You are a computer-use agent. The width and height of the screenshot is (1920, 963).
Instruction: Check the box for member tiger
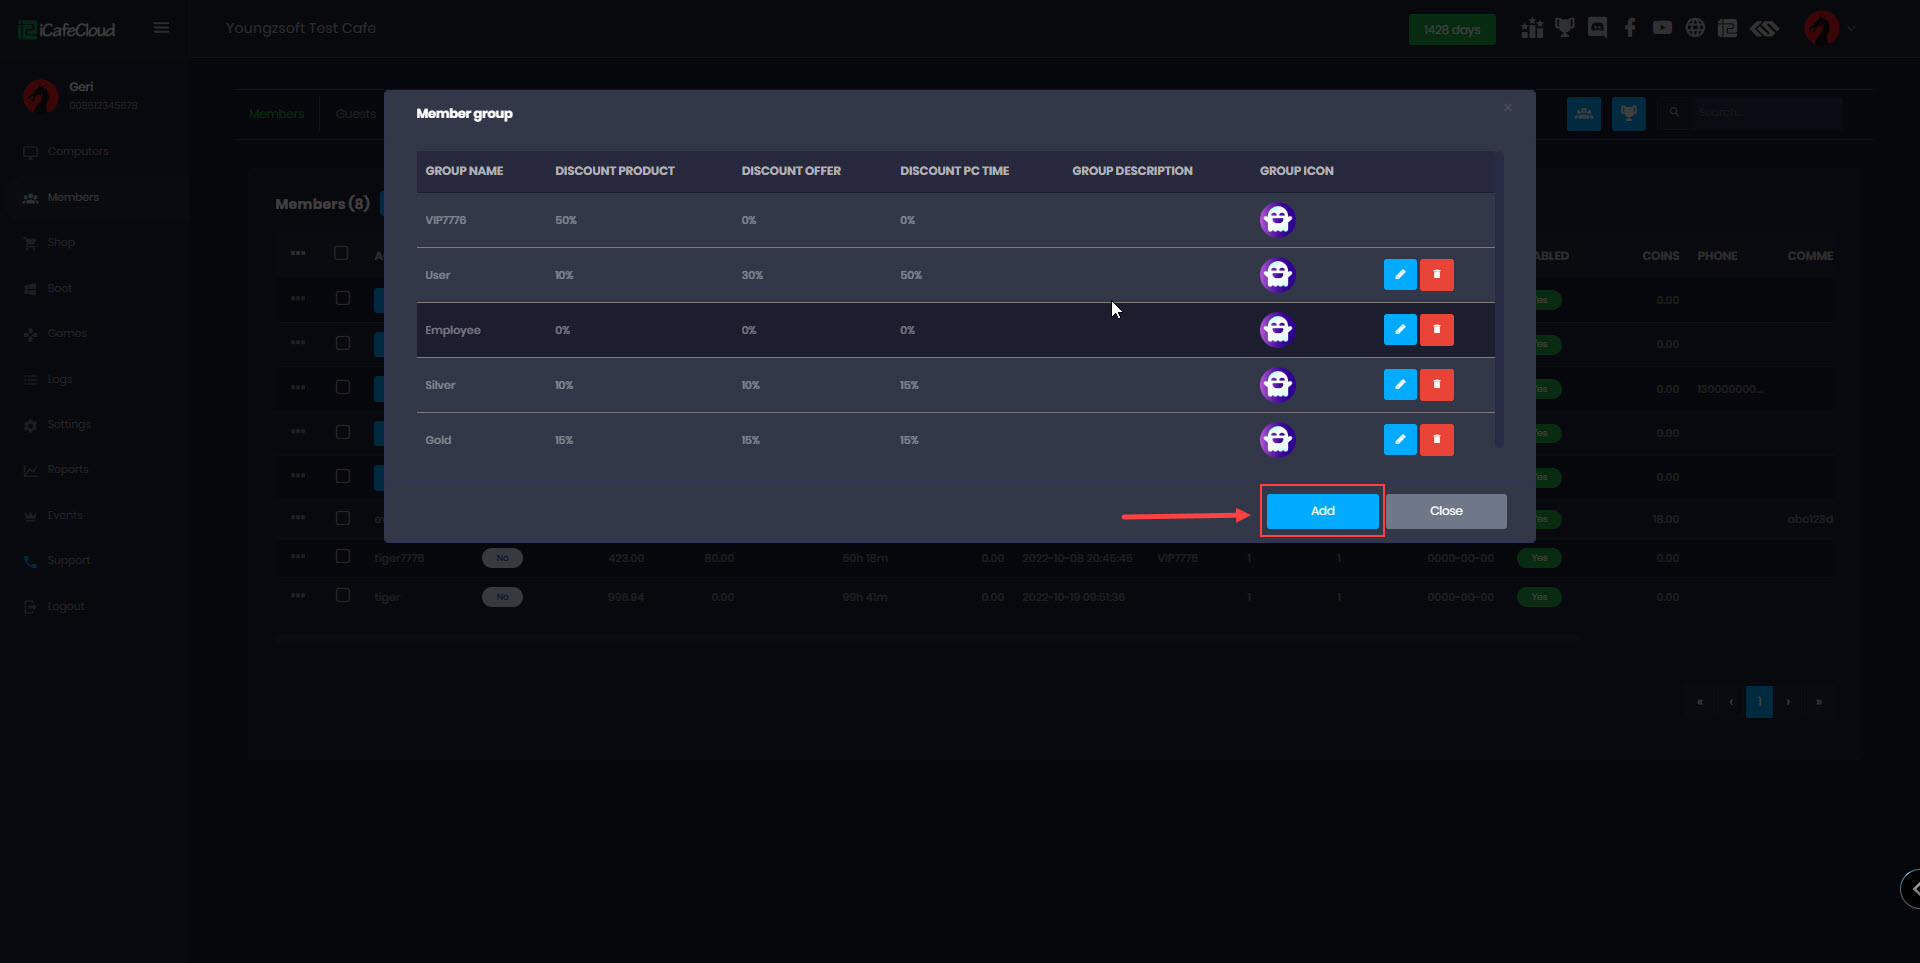[x=343, y=595]
